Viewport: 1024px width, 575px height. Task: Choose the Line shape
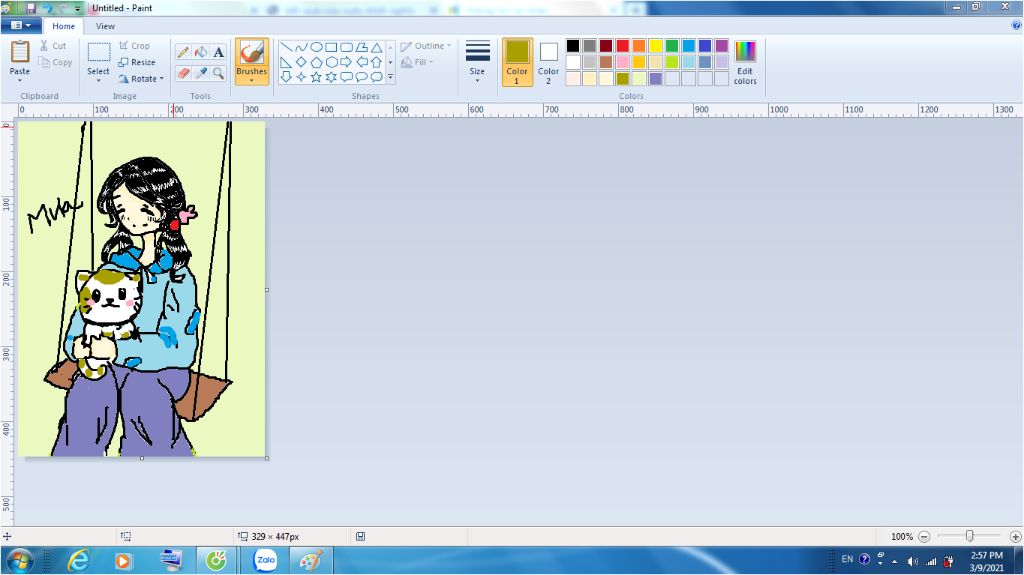(x=286, y=47)
